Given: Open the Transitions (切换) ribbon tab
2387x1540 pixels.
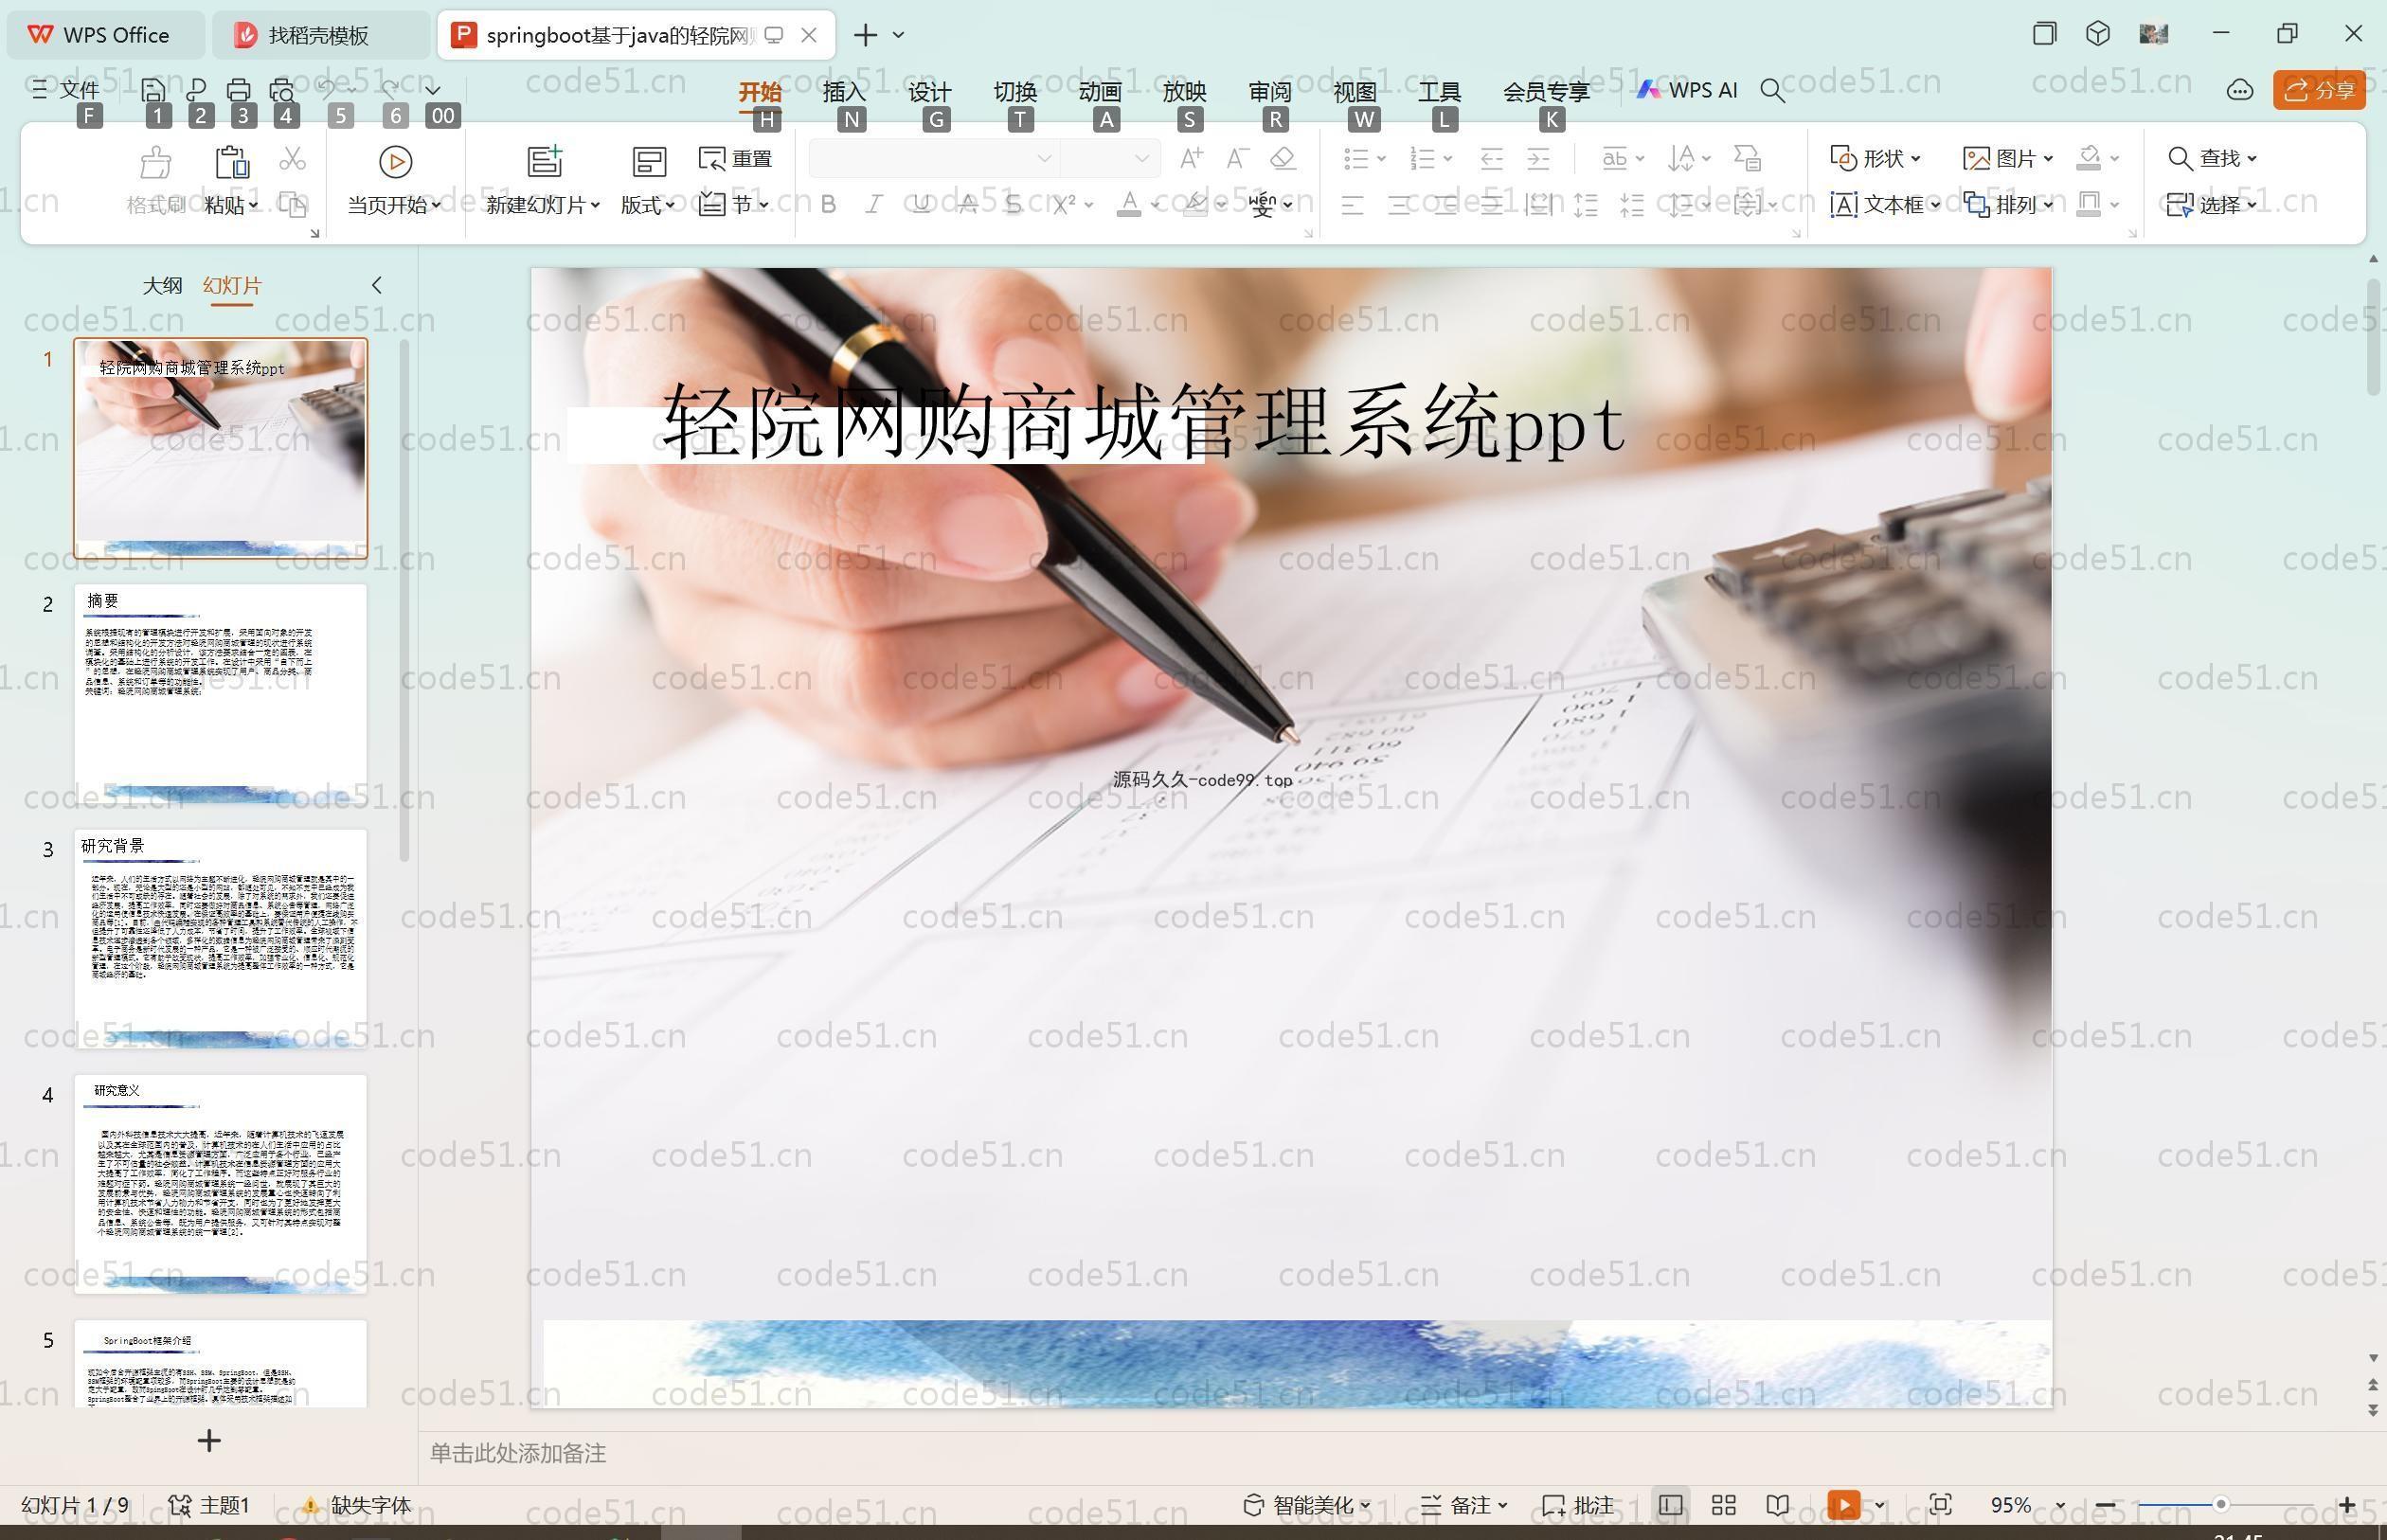Looking at the screenshot, I should pyautogui.click(x=1015, y=91).
